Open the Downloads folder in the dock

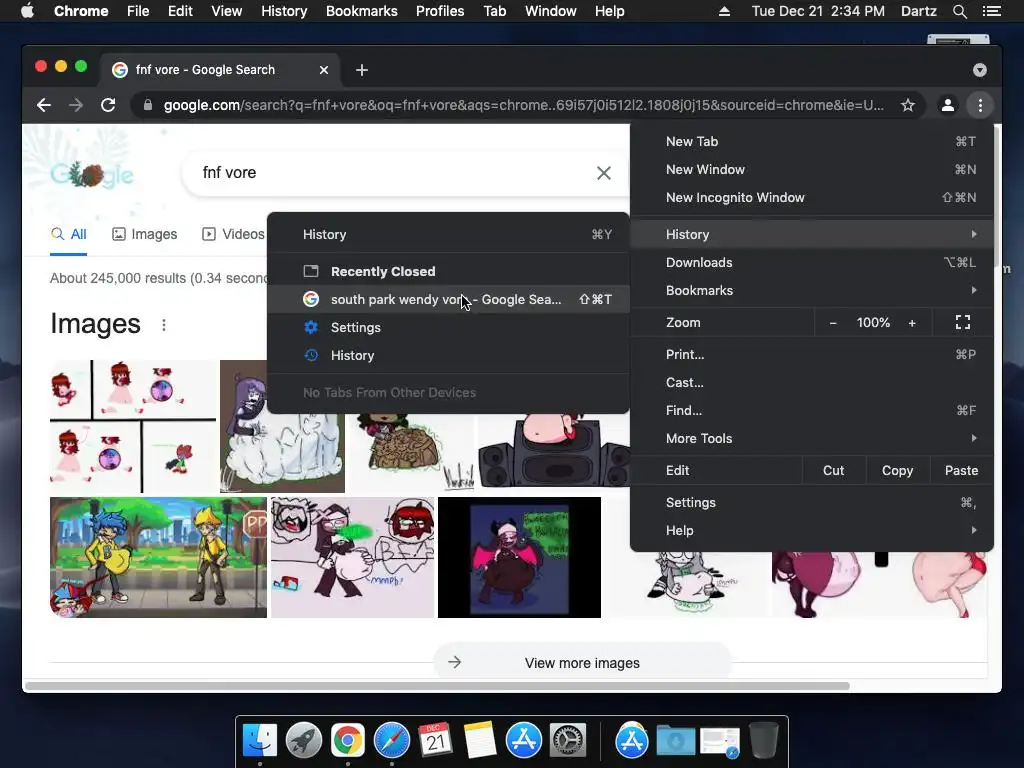675,741
